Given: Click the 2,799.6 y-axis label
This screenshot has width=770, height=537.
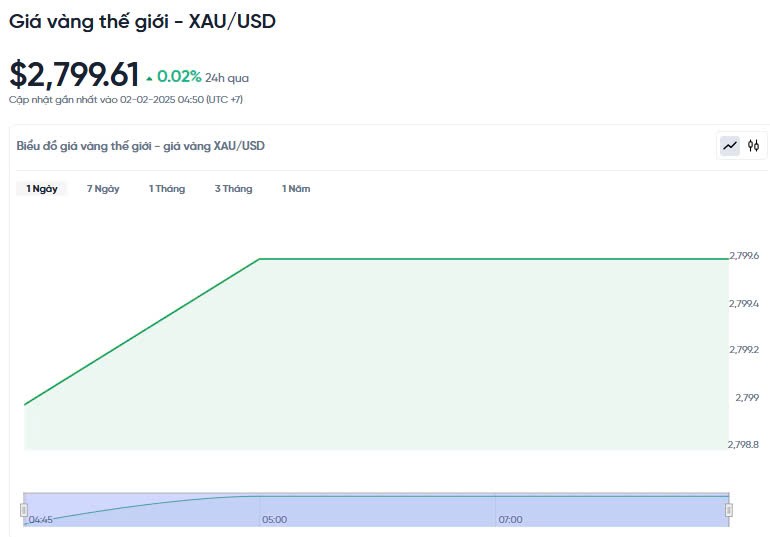Looking at the screenshot, I should (744, 256).
